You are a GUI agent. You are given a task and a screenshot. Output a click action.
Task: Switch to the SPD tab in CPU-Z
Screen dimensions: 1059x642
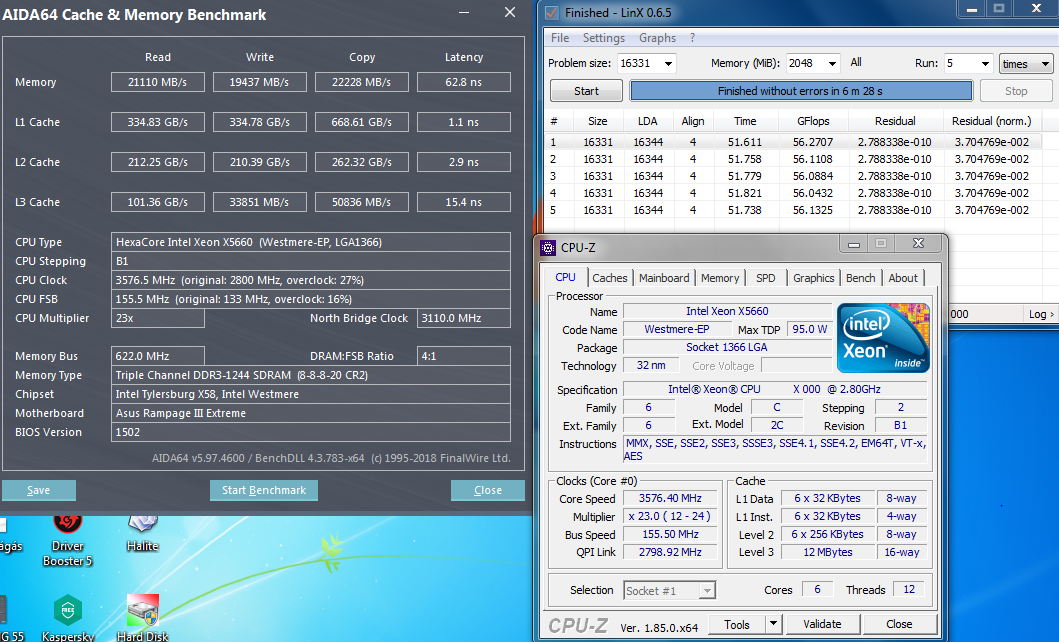click(x=765, y=277)
